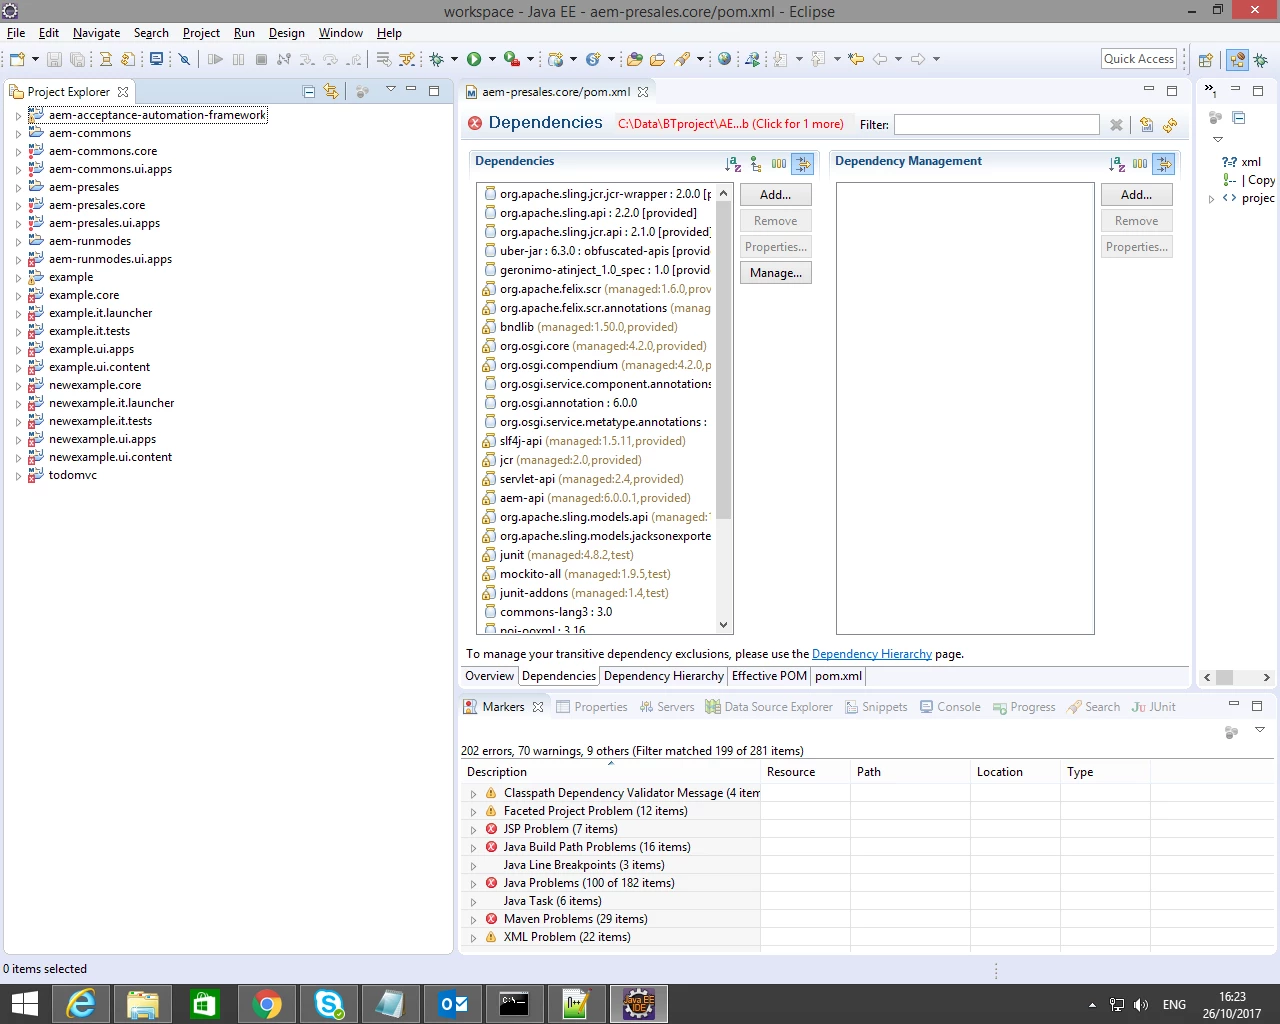Switch to the Dependency Hierarchy tab
Viewport: 1280px width, 1024px height.
click(663, 676)
